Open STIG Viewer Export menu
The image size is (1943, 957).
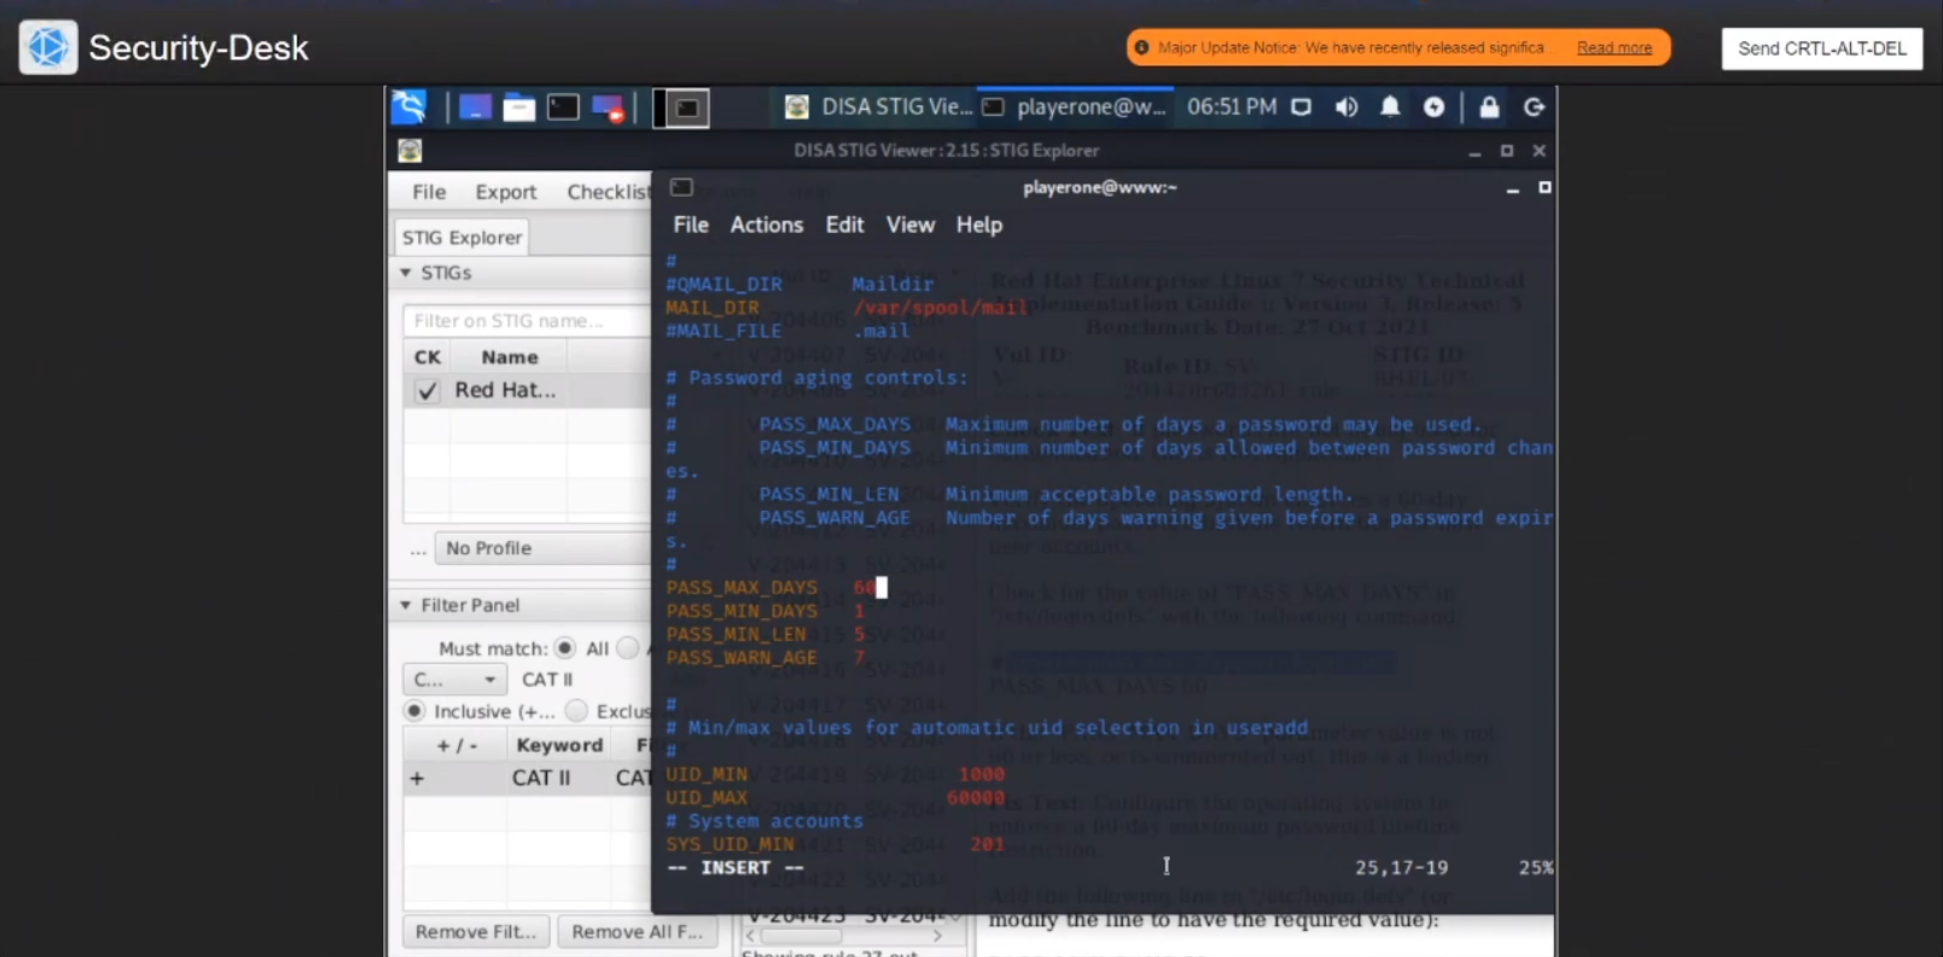point(505,192)
